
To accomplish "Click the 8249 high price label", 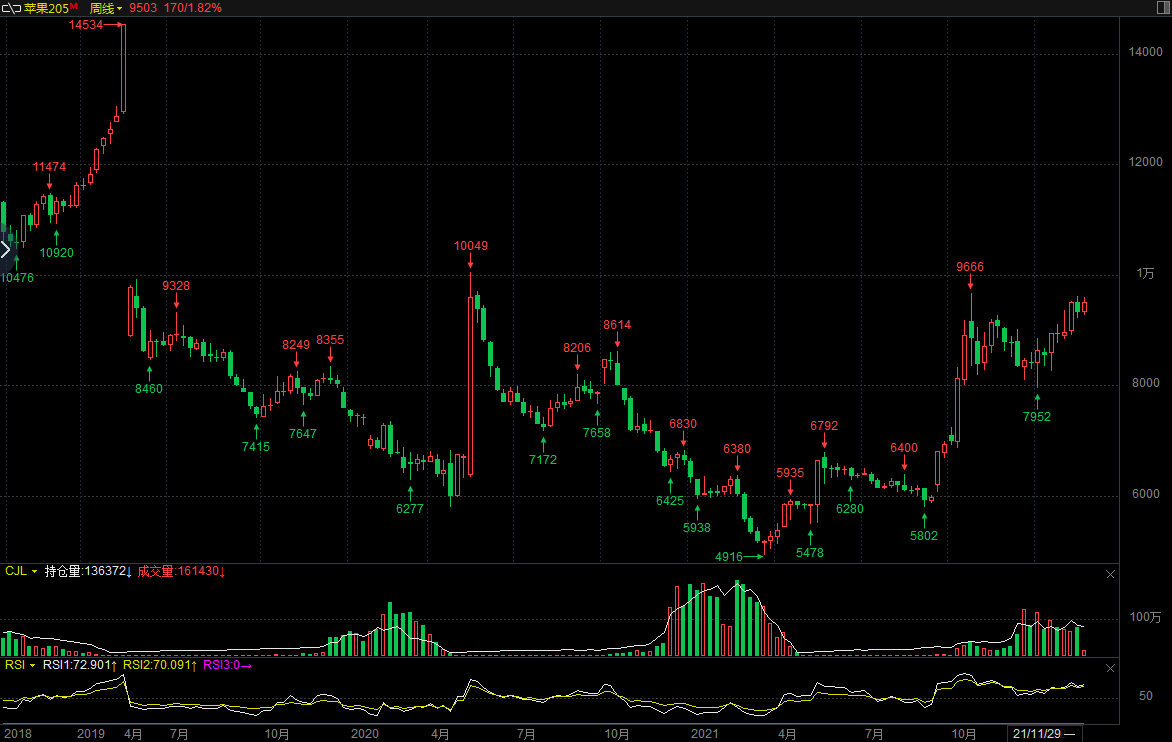I will (296, 344).
